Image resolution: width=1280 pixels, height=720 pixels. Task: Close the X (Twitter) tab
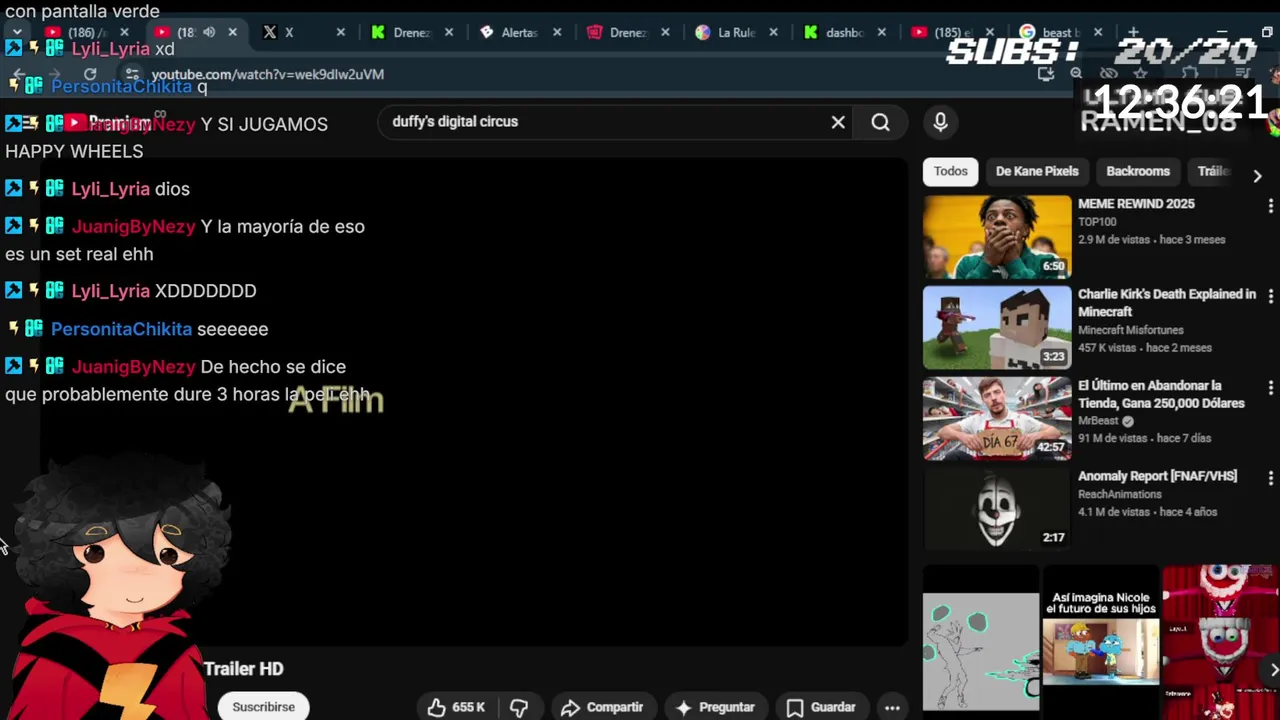340,32
